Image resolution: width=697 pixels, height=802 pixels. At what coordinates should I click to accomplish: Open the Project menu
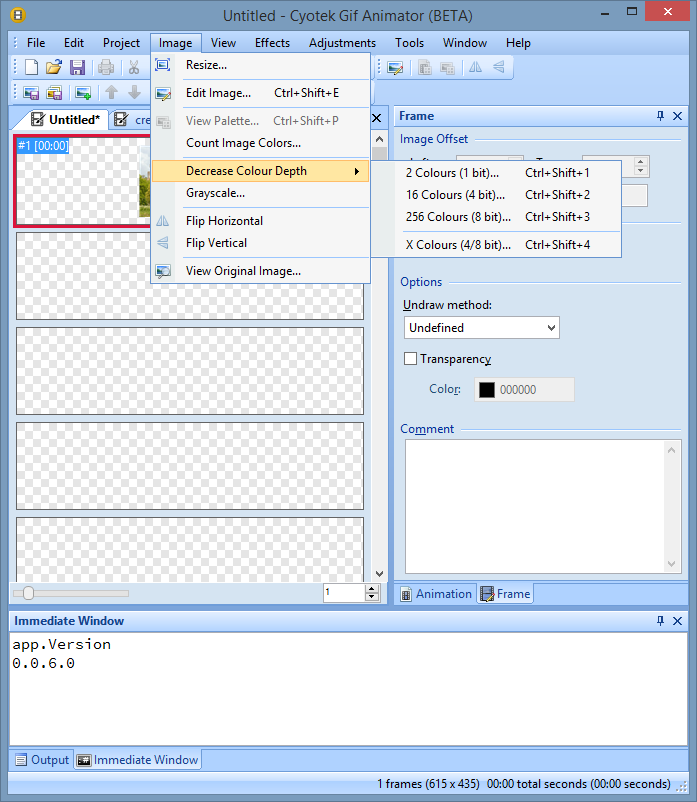click(121, 43)
